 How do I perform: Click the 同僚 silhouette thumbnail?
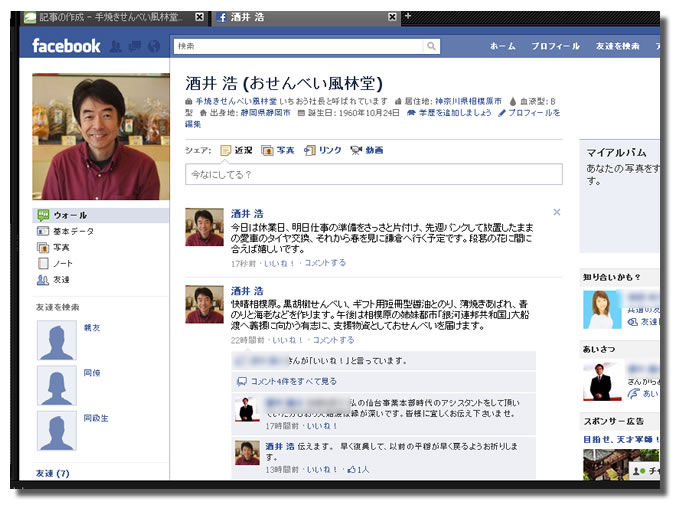pos(57,386)
